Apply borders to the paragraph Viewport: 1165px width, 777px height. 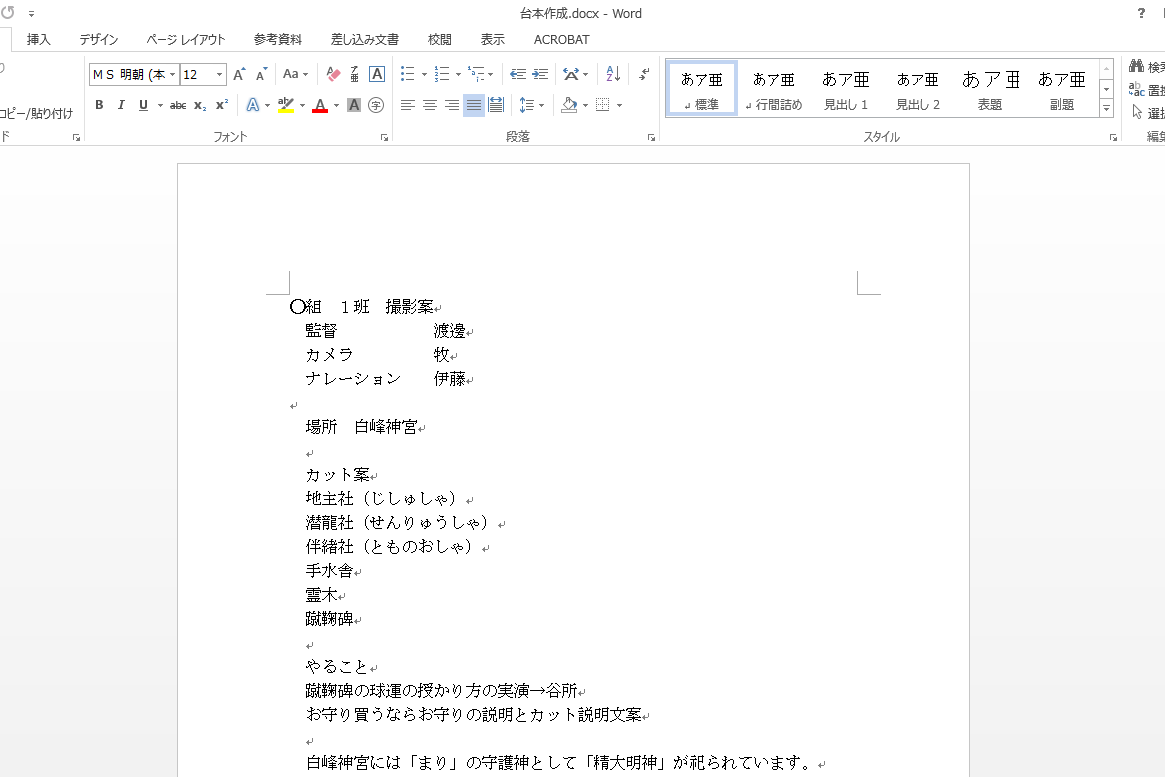[x=603, y=105]
